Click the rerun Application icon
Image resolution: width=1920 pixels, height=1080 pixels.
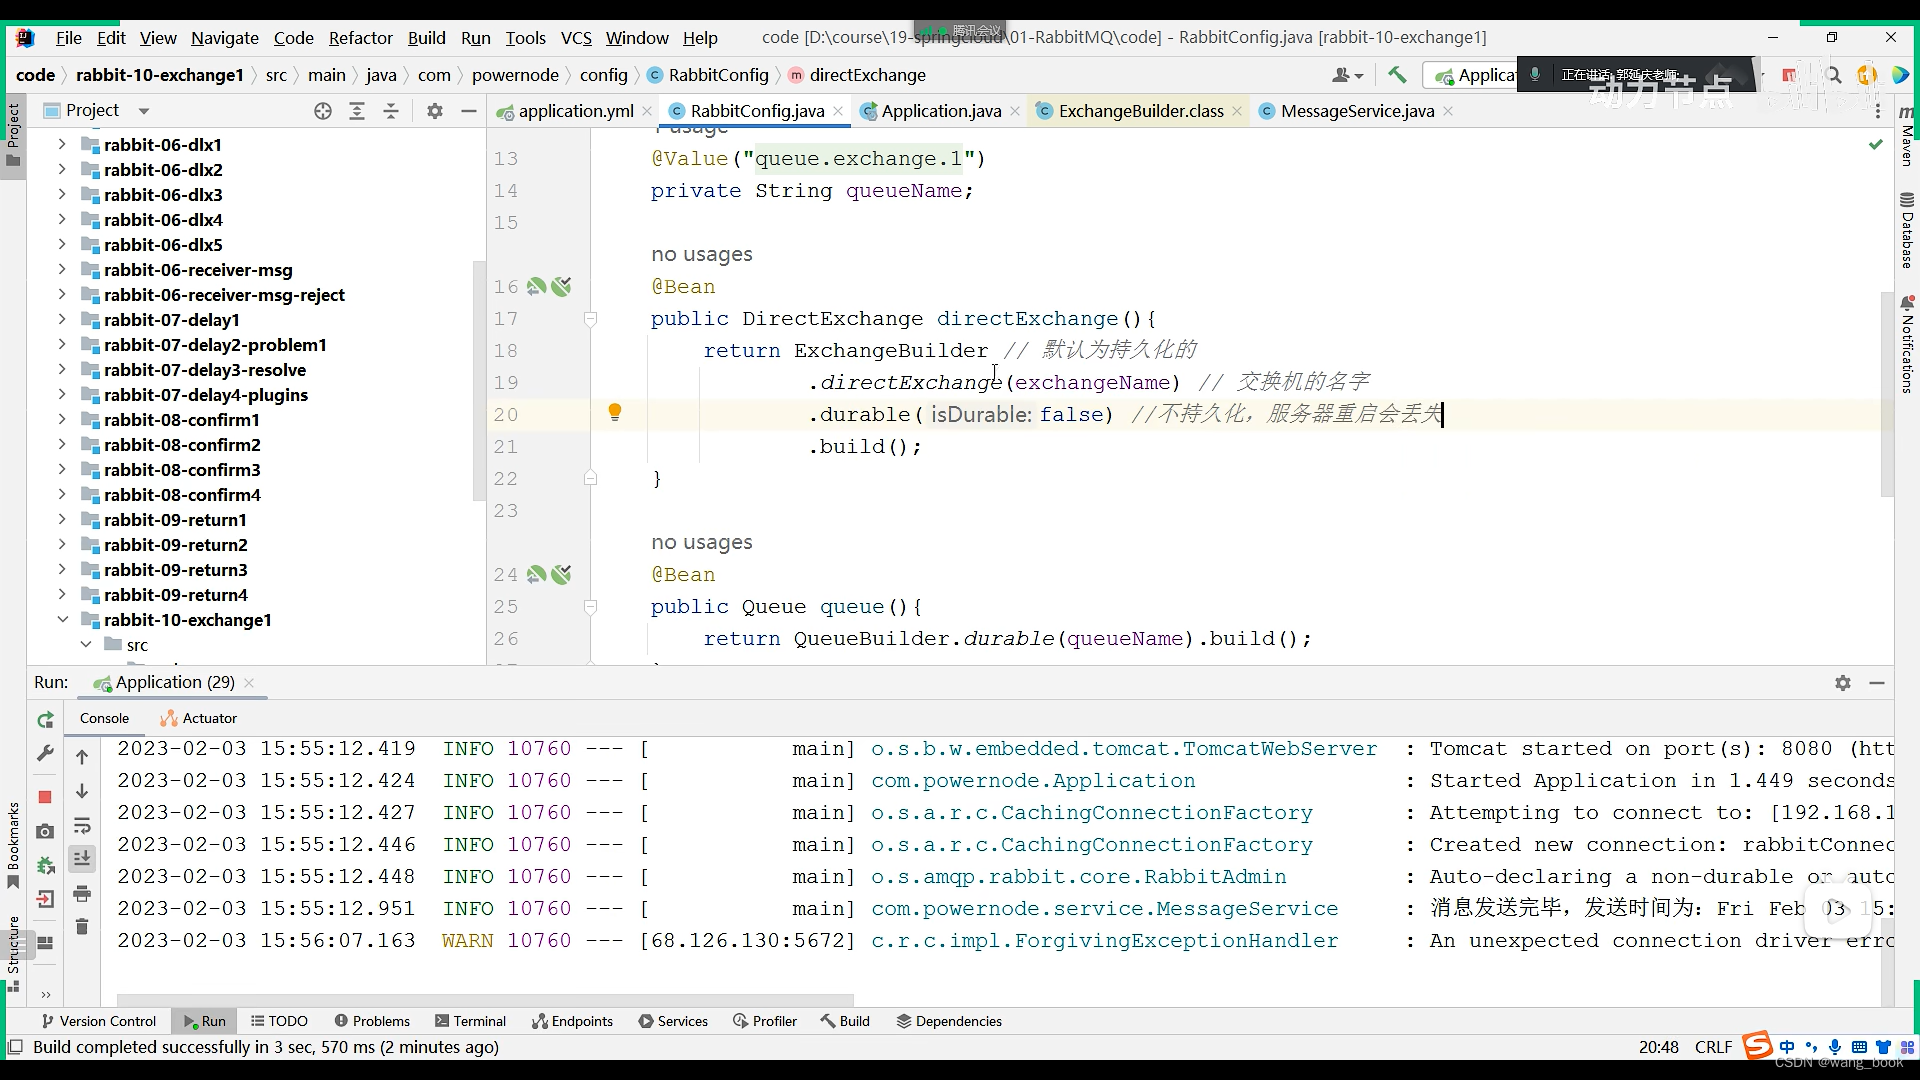tap(45, 720)
